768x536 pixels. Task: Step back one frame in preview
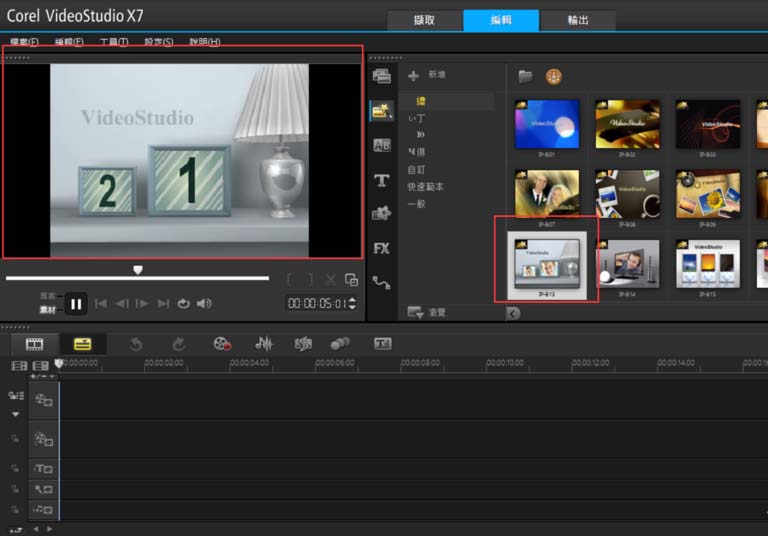pos(121,304)
